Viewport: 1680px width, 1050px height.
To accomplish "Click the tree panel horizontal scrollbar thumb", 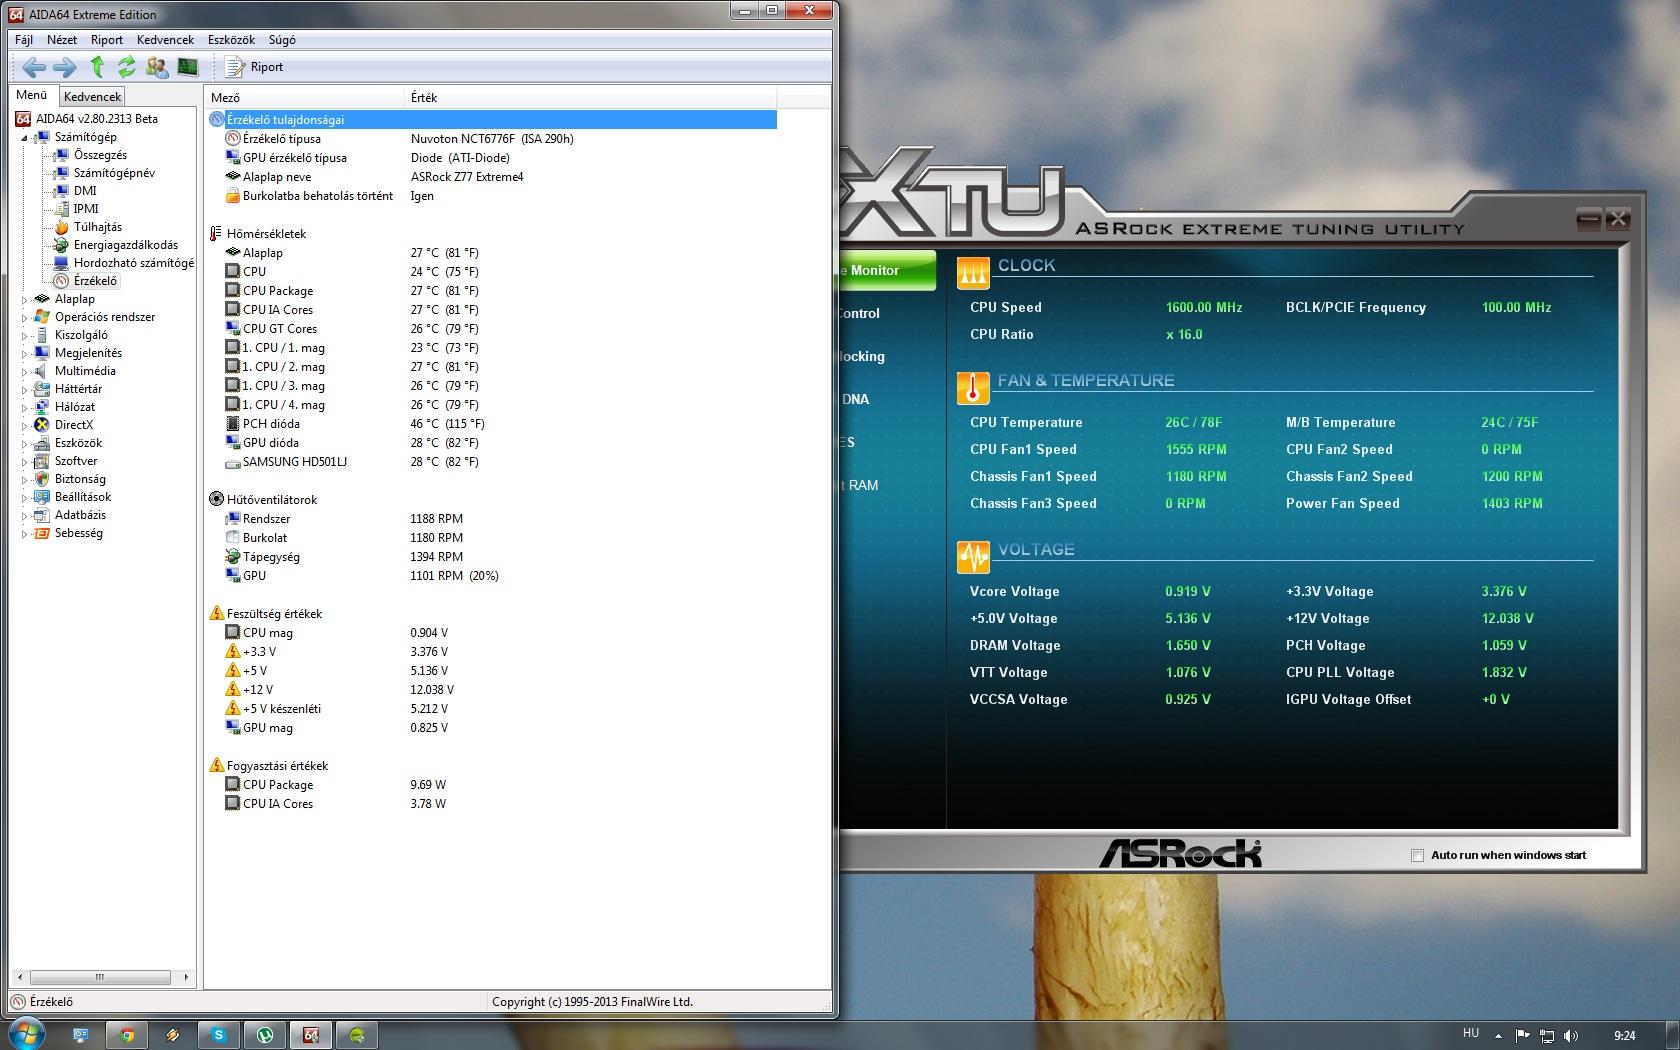I will 99,977.
